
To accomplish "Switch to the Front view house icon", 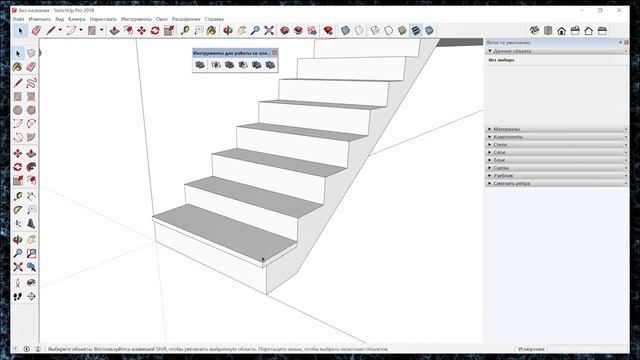I will pos(562,31).
